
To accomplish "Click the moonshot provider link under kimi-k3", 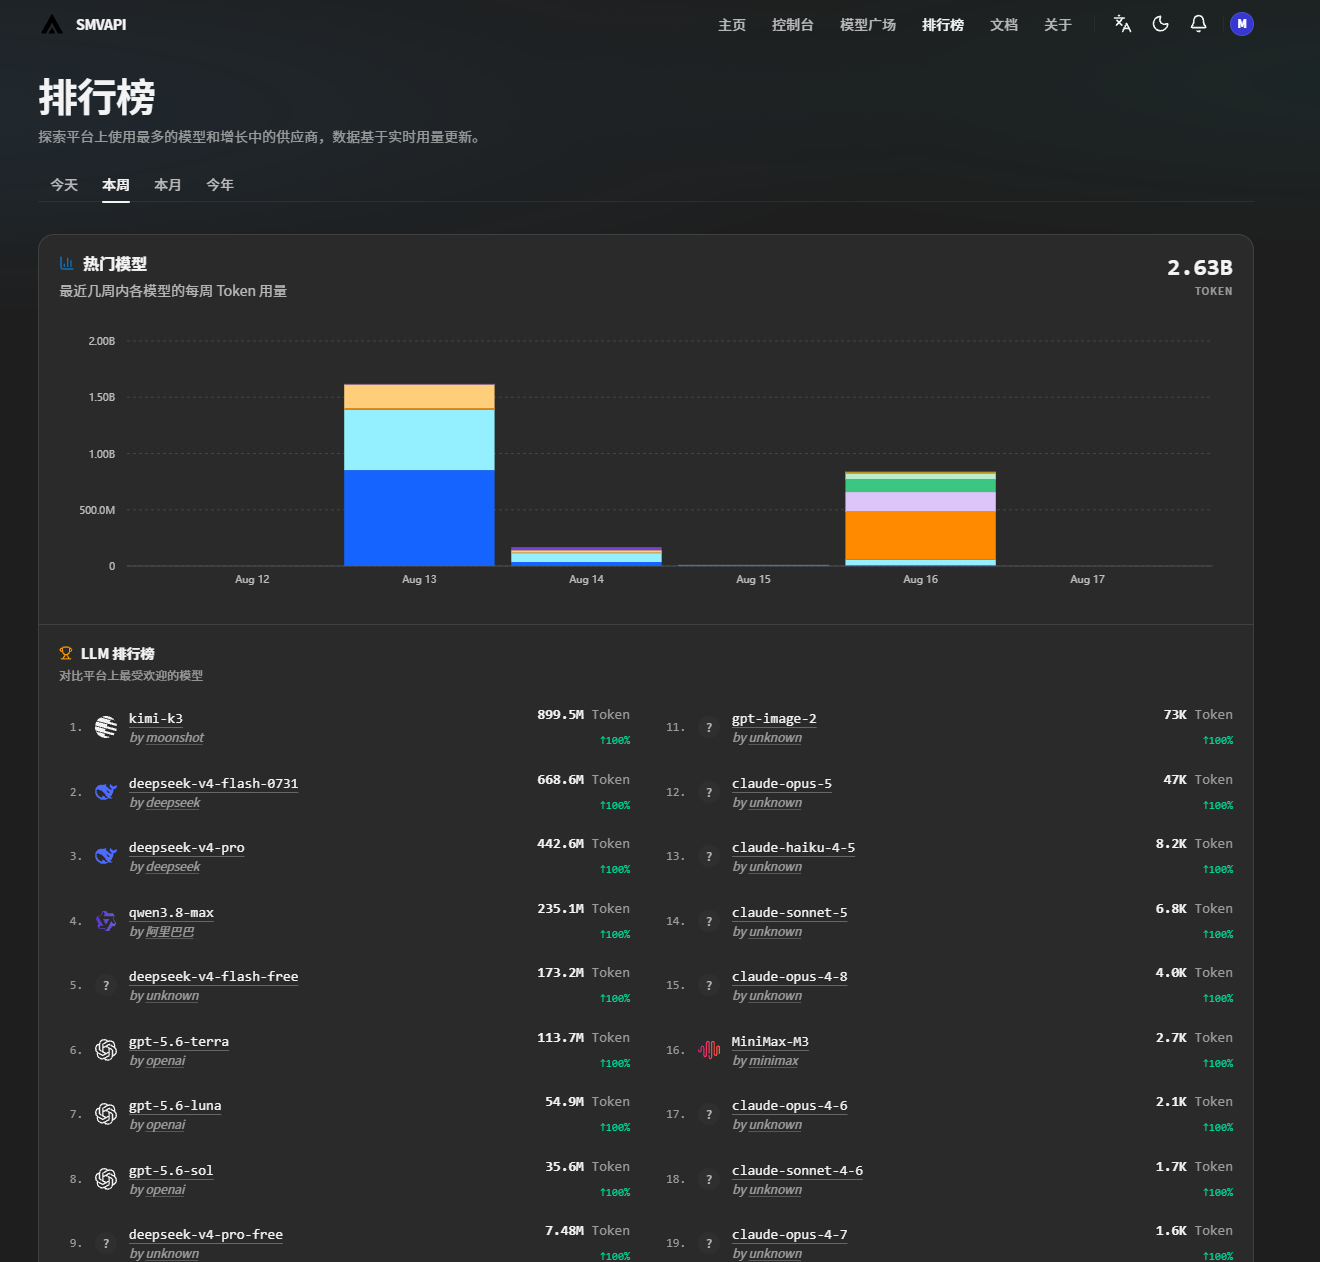I will [x=175, y=738].
